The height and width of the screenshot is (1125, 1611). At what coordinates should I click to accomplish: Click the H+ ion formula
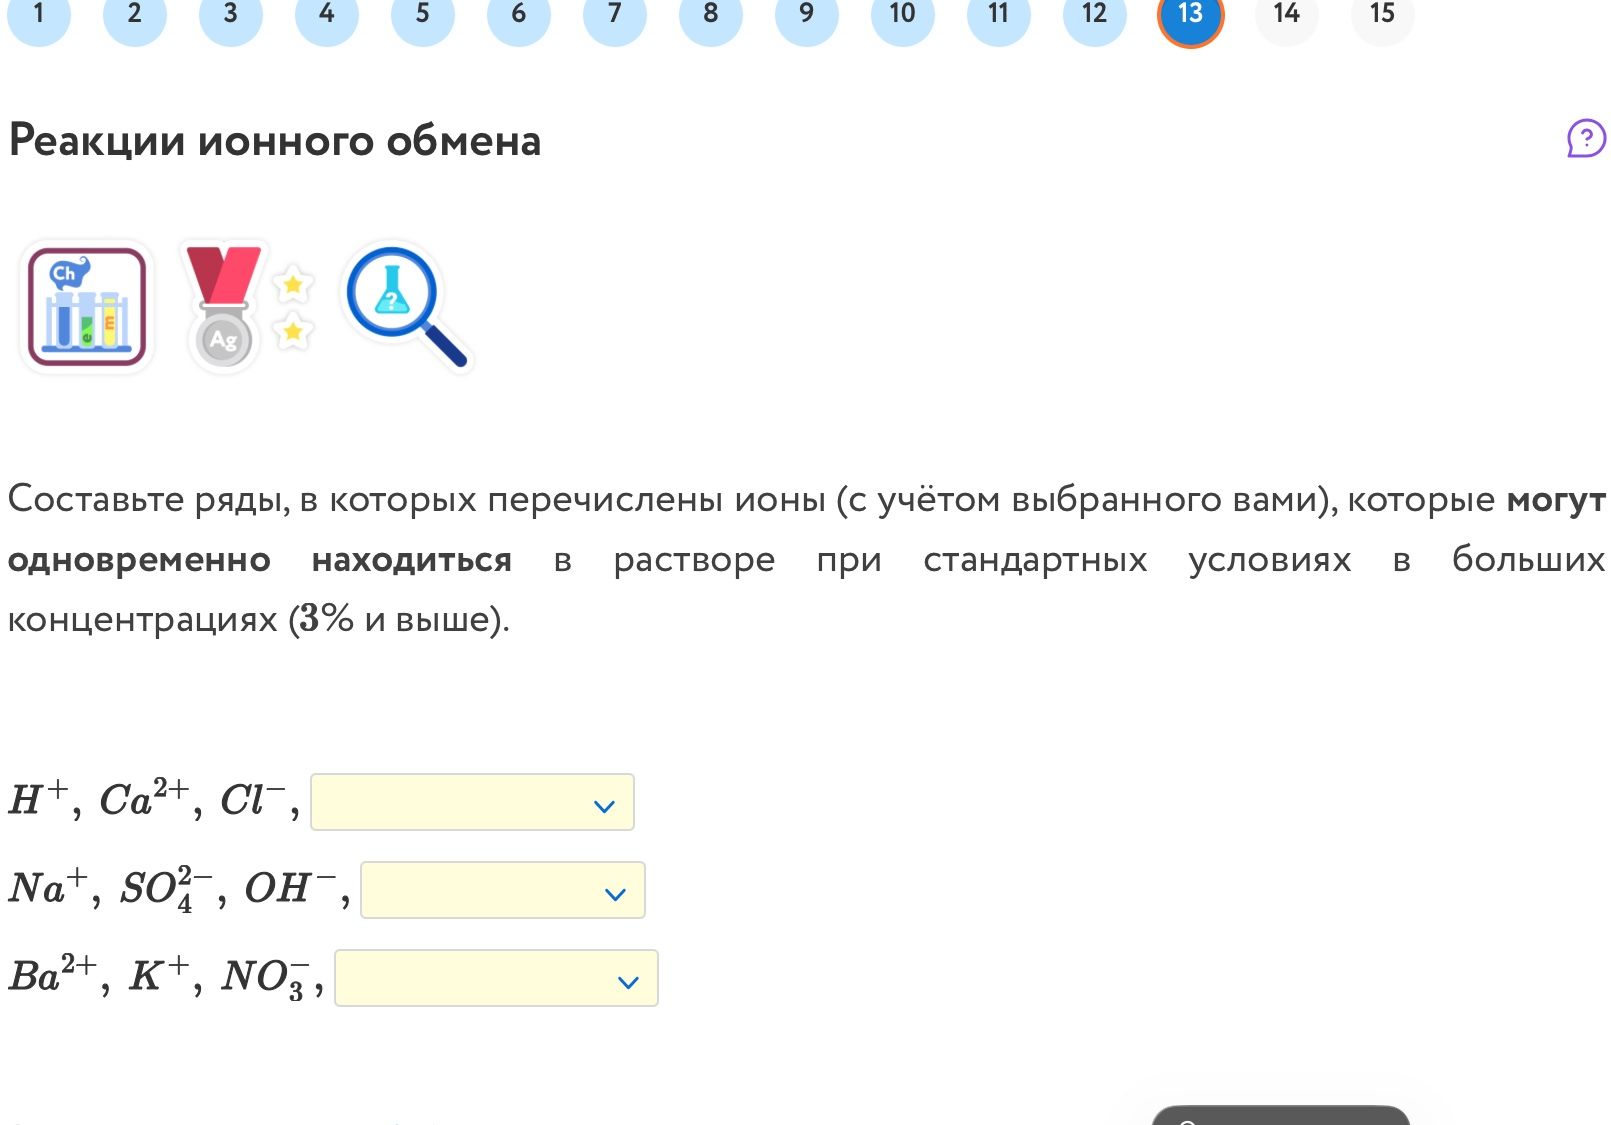pos(38,798)
